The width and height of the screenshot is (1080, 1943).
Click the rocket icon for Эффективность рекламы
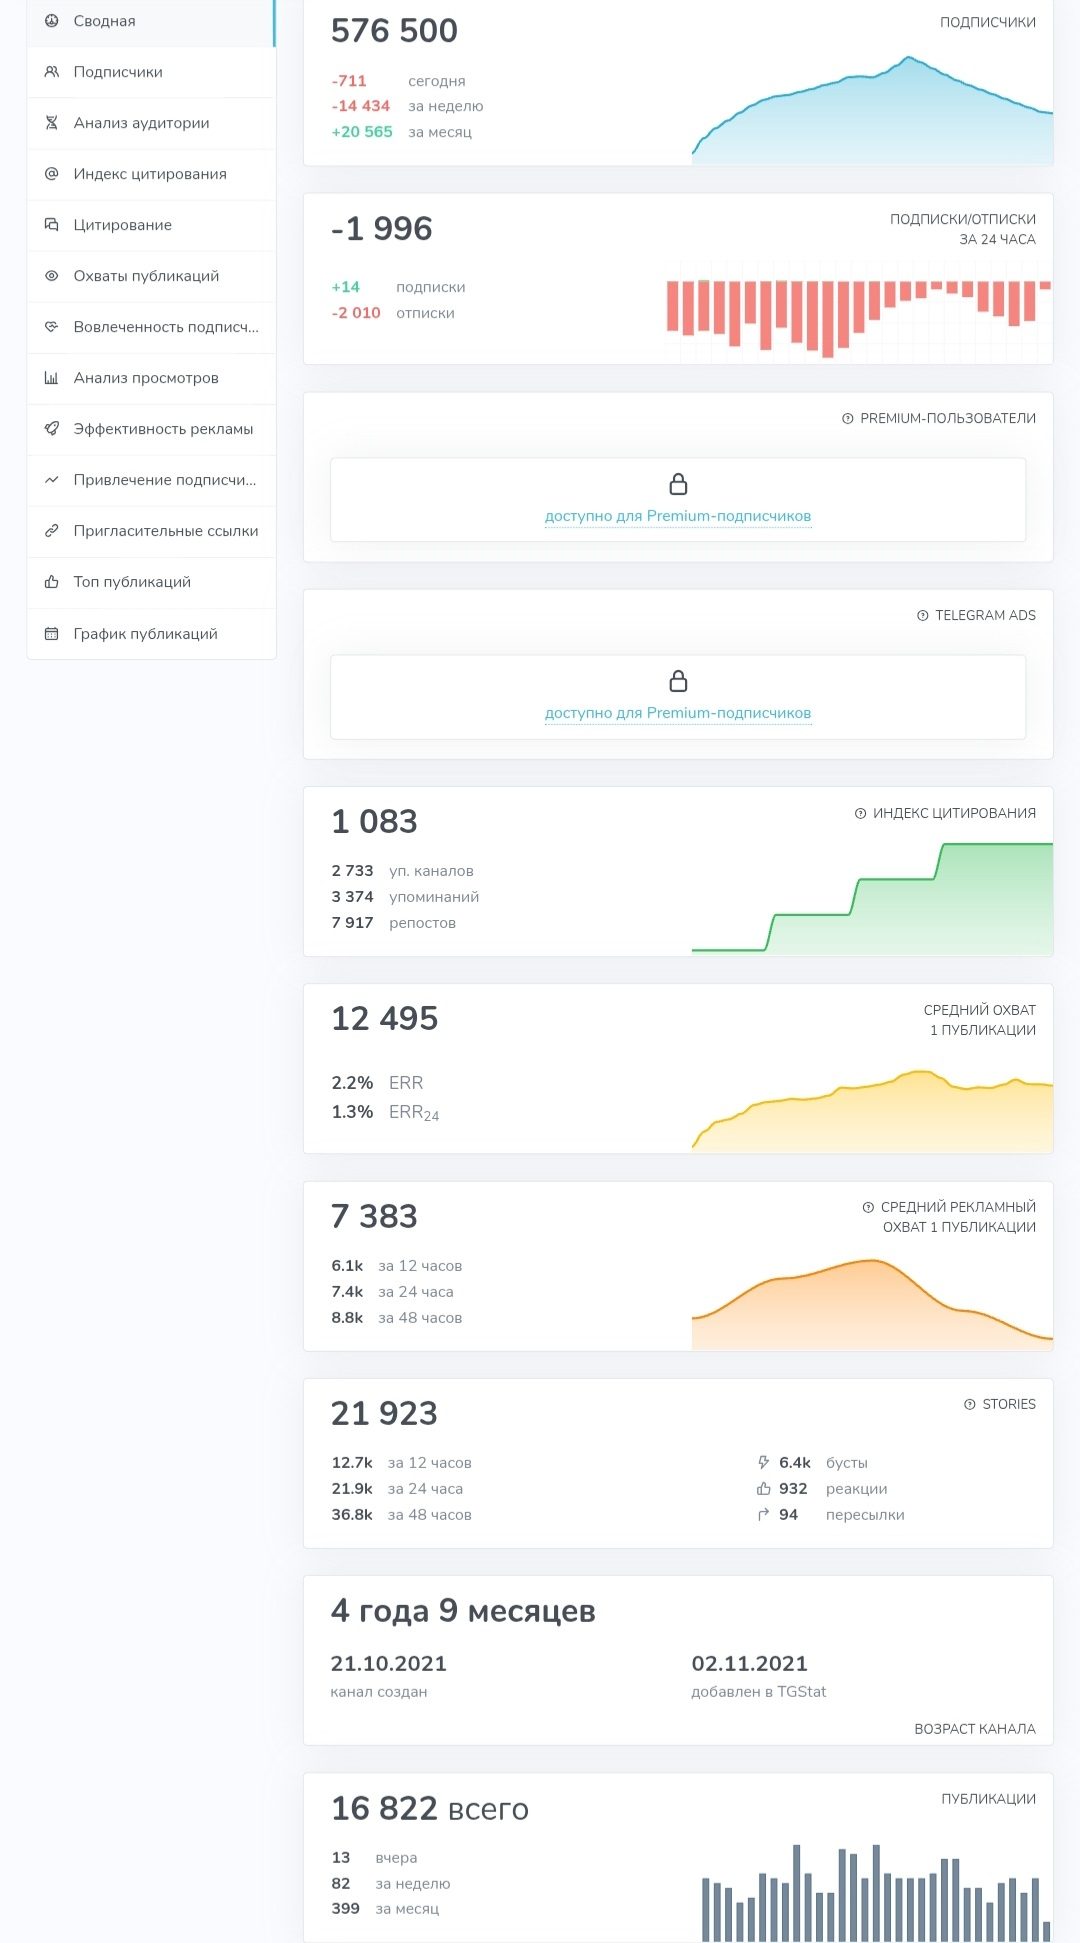pyautogui.click(x=52, y=429)
